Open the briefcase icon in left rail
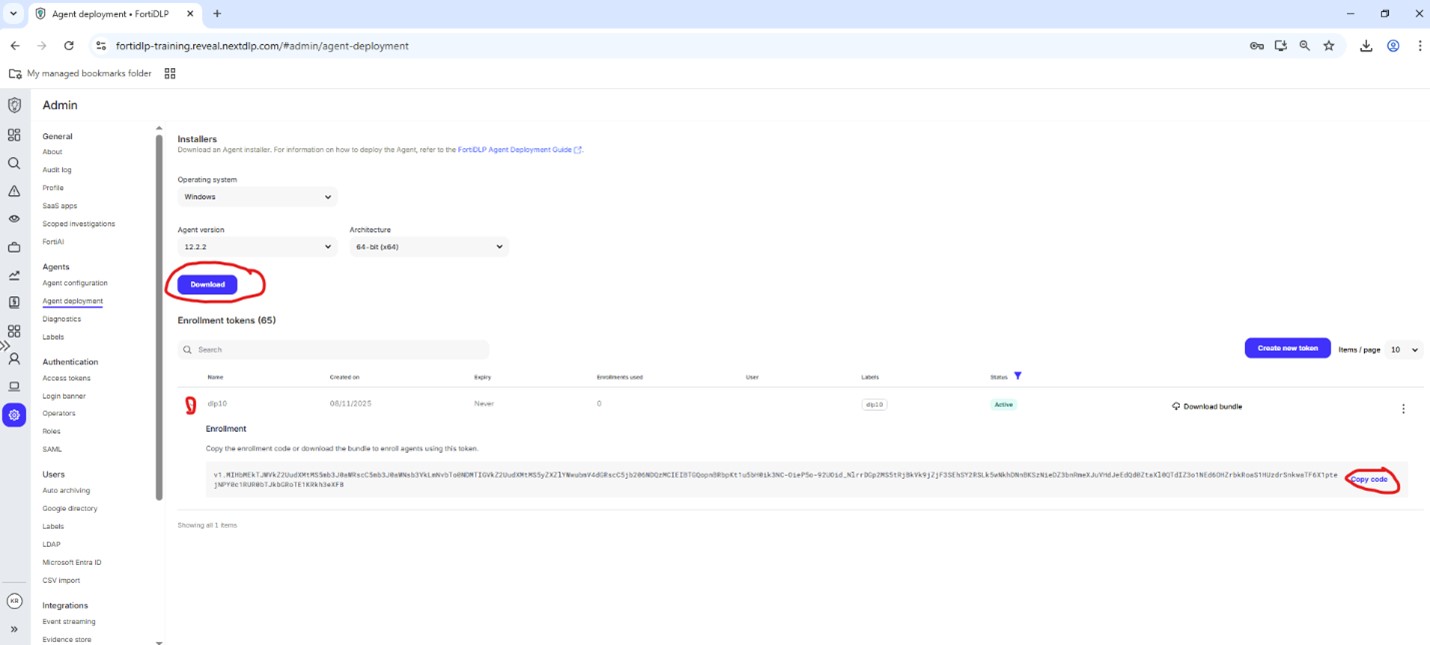The image size is (1430, 645). coord(14,247)
